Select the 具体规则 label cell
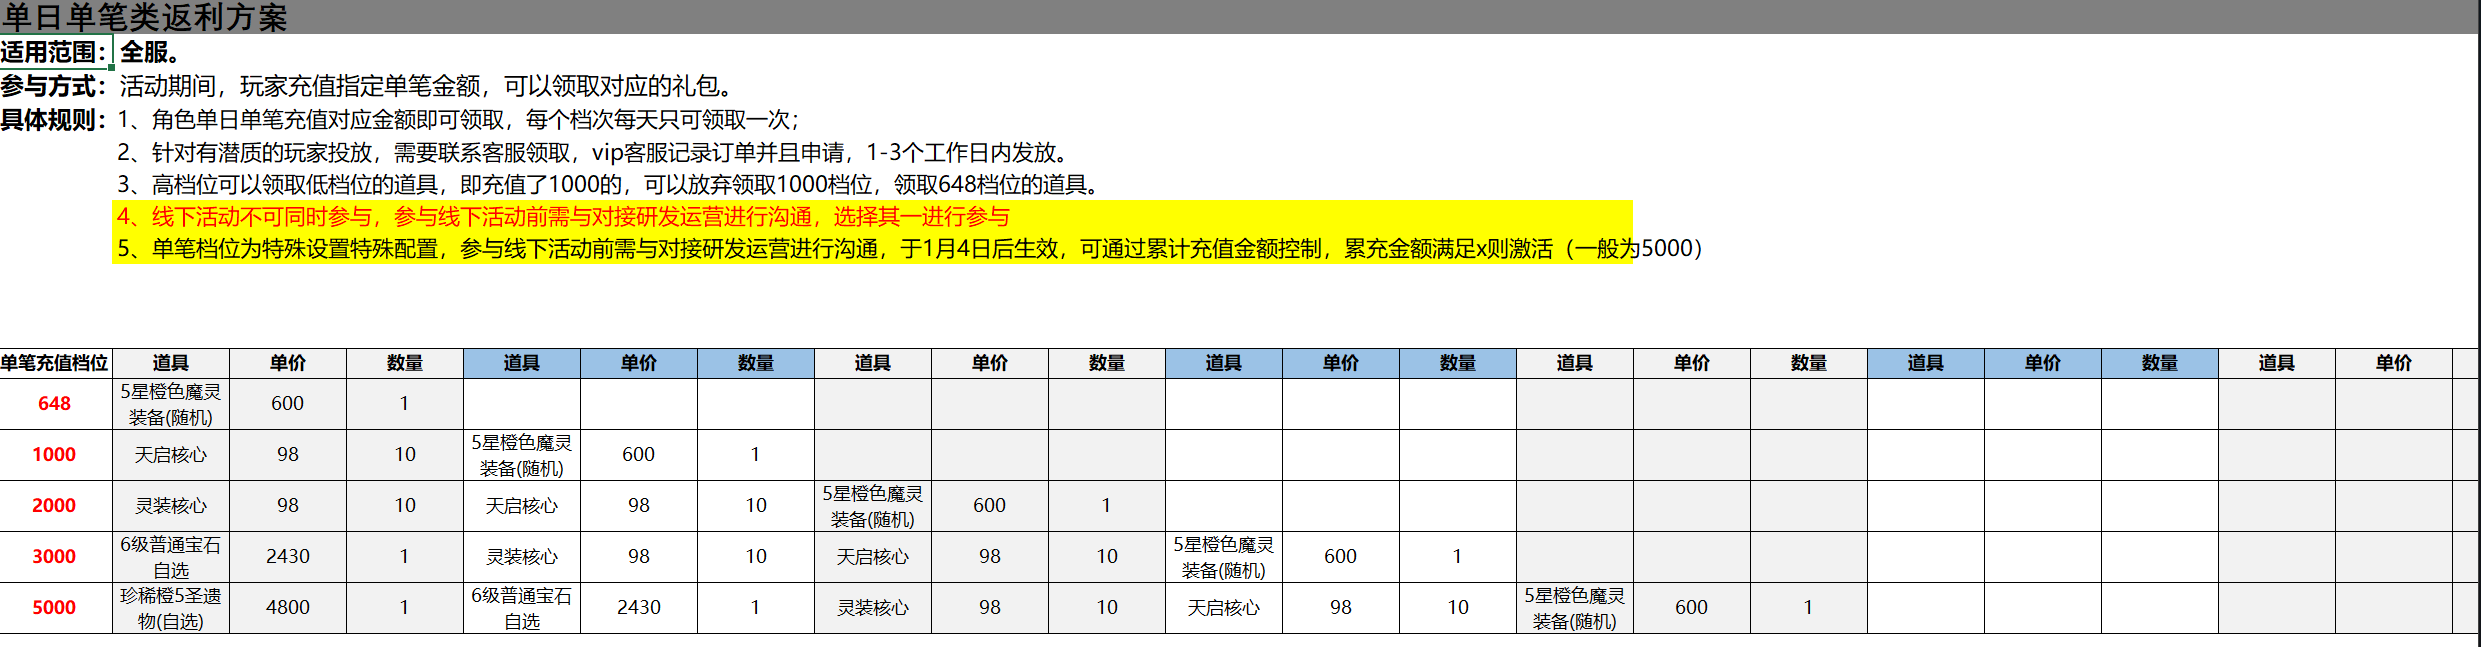Viewport: 2481px width, 647px height. pyautogui.click(x=54, y=120)
